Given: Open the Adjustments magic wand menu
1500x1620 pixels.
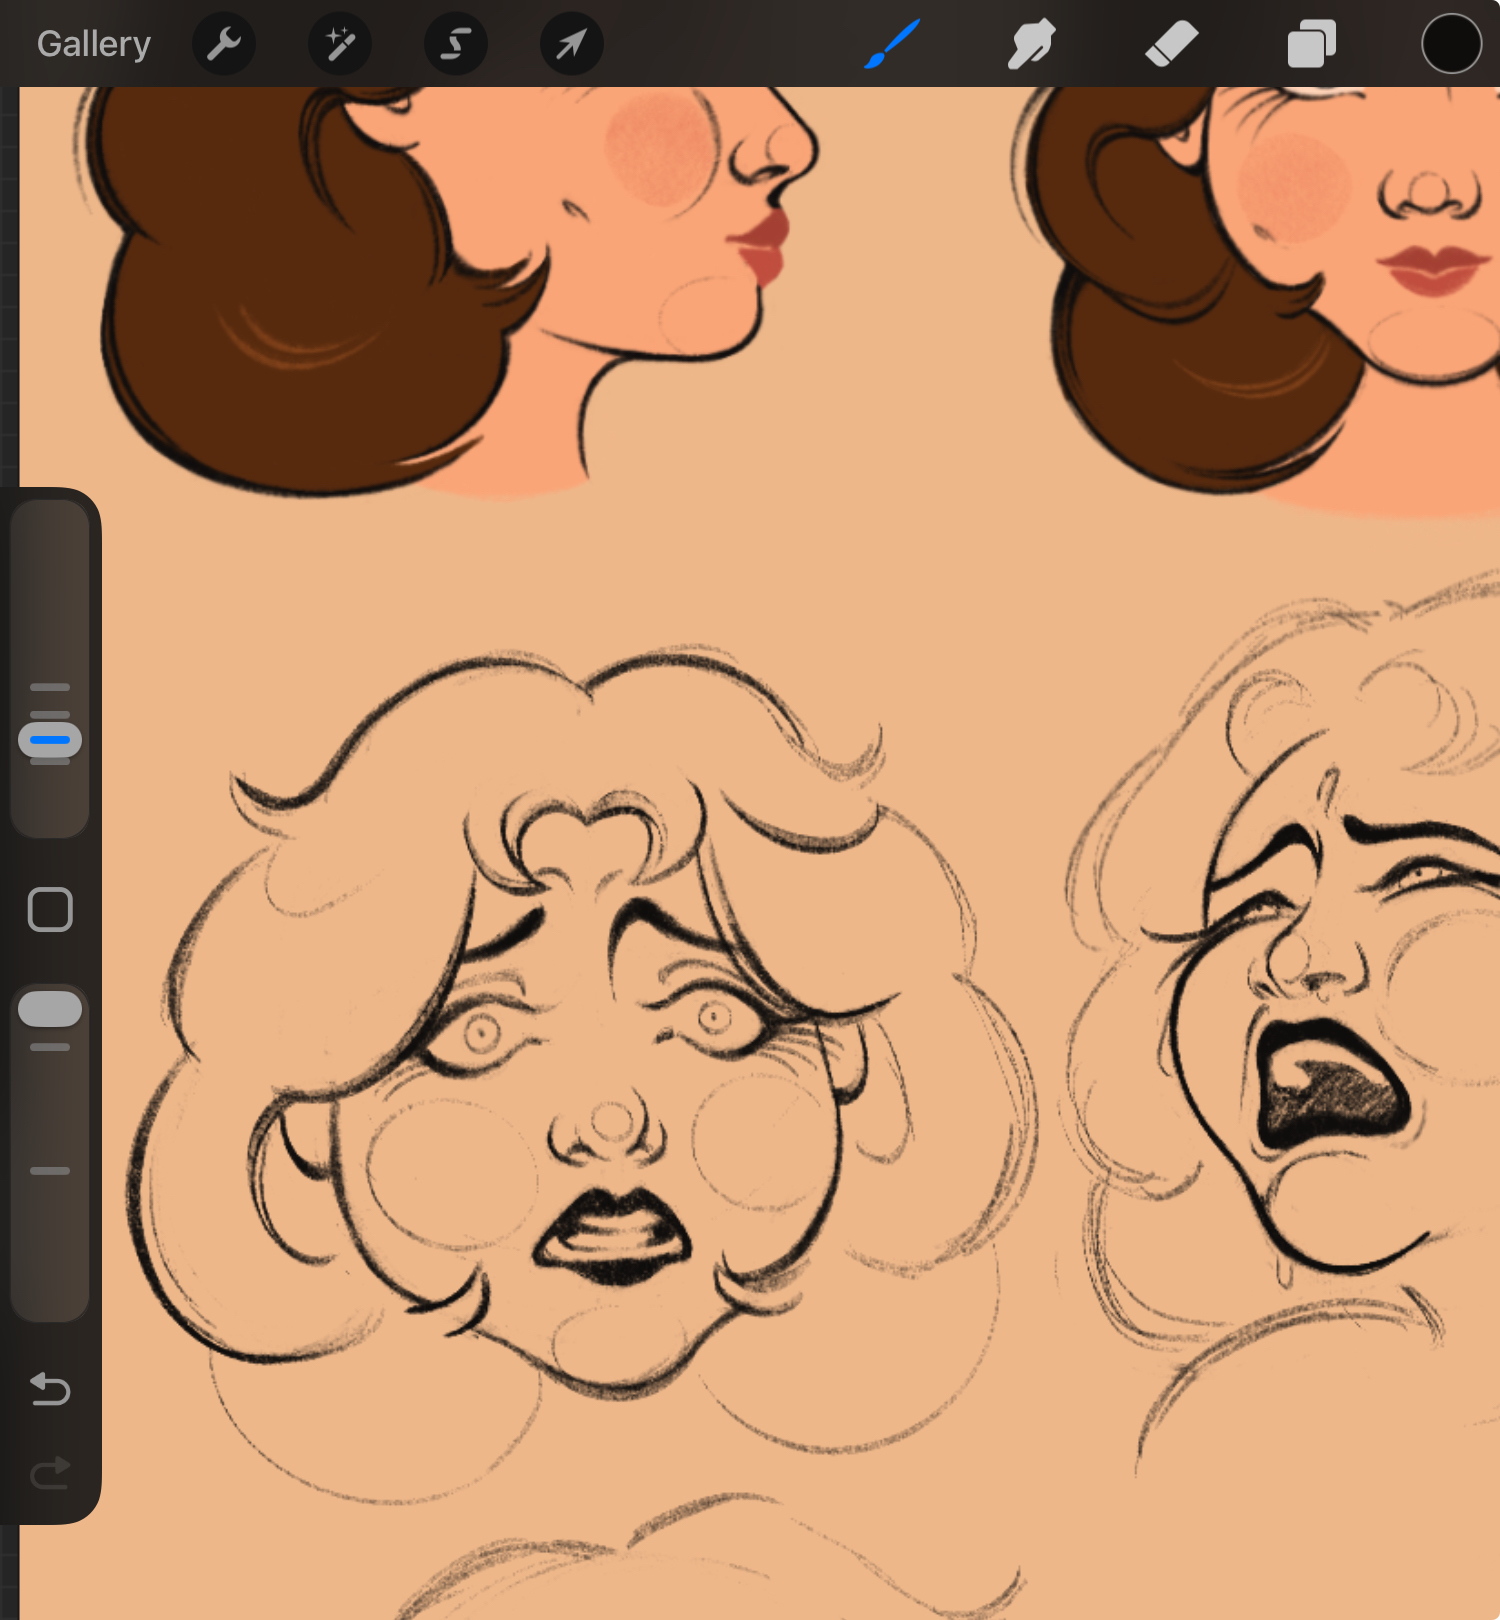Looking at the screenshot, I should point(340,44).
